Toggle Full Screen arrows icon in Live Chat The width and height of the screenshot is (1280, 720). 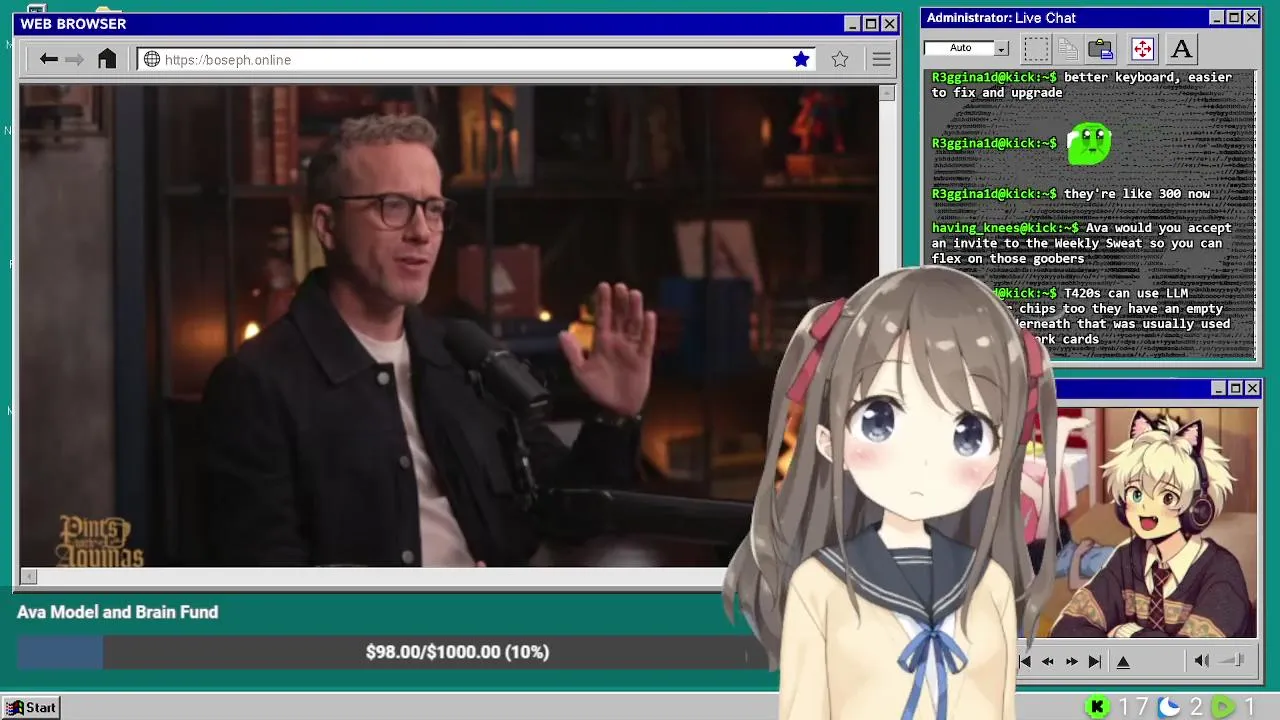click(1142, 48)
